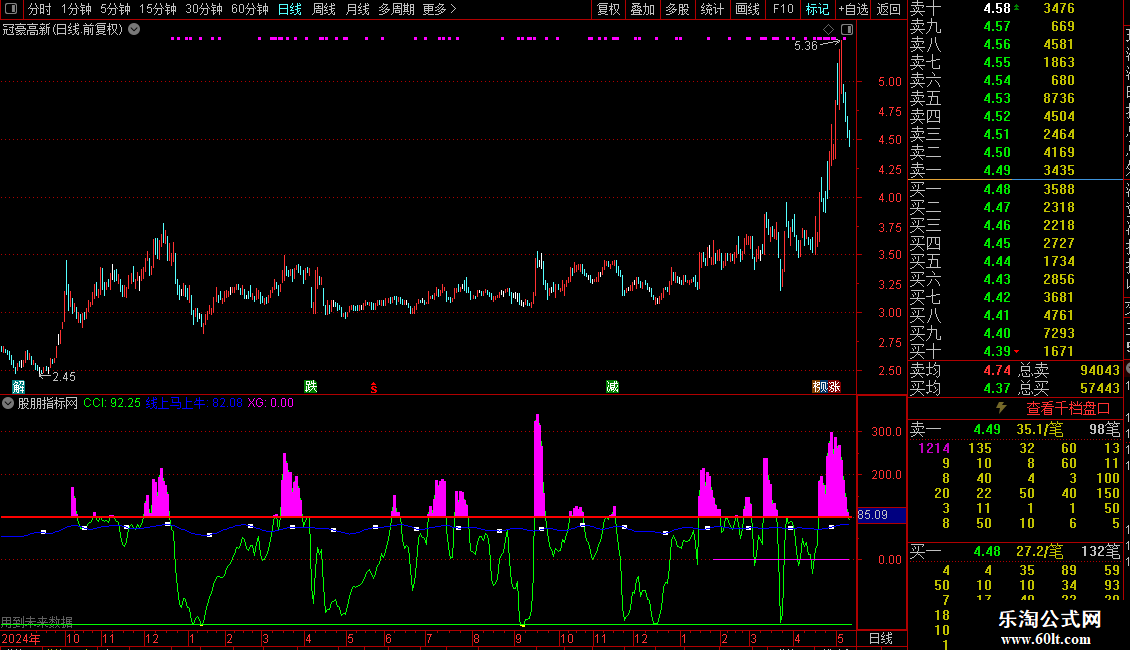Image resolution: width=1130 pixels, height=650 pixels.
Task: Click the purple 1214 order quantity
Action: coord(934,448)
